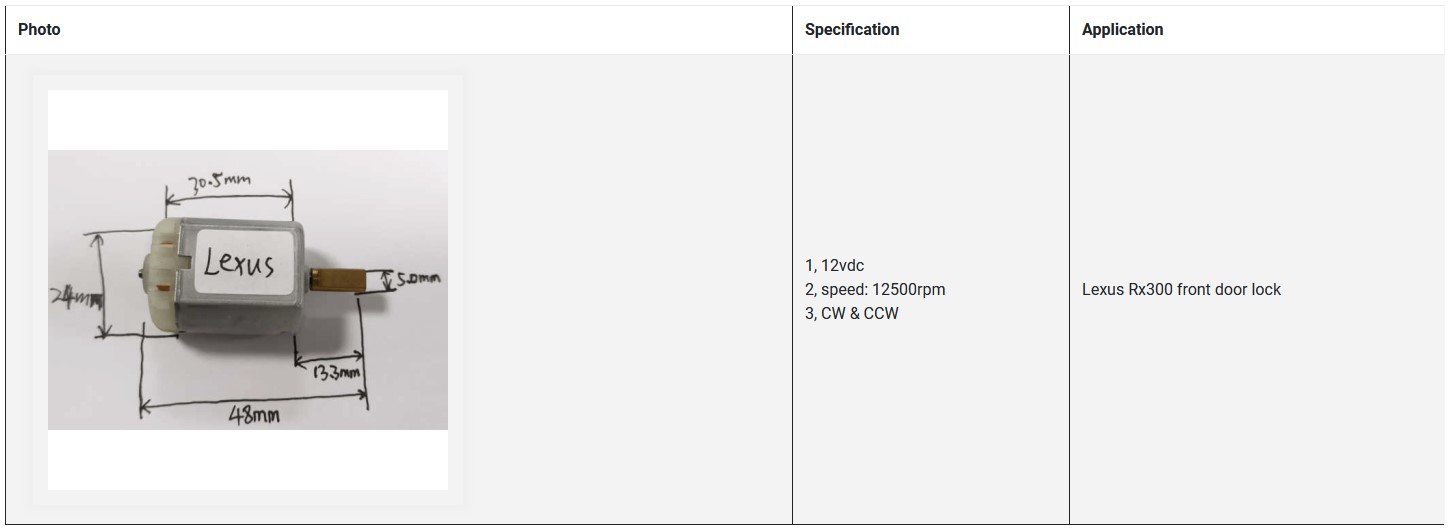Open the Lexus motor photo thumbnail
This screenshot has height=532, width=1449.
[x=248, y=290]
